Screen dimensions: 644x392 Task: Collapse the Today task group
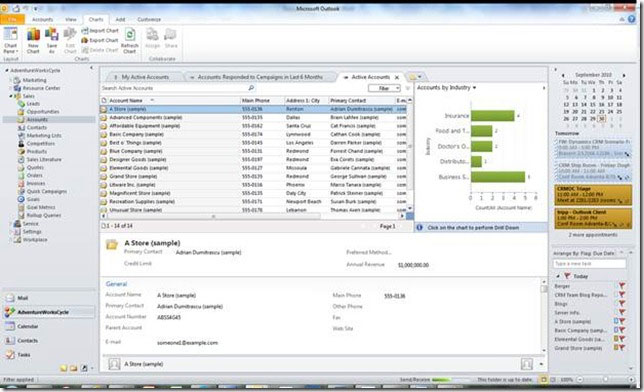558,276
